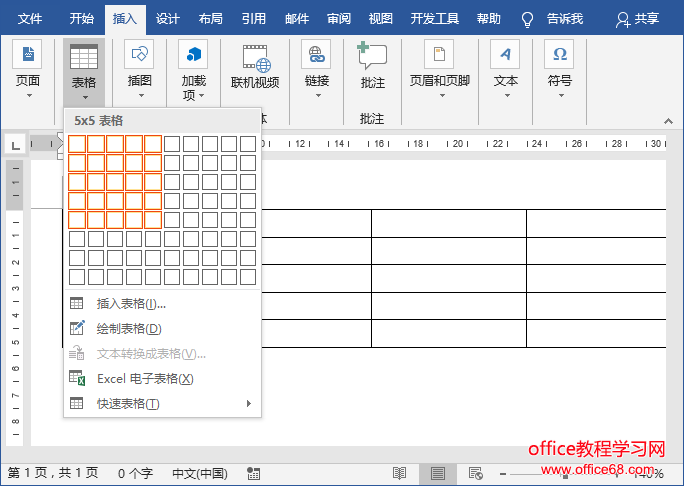Open the 文本 (Text) group
The image size is (684, 486).
(x=506, y=70)
